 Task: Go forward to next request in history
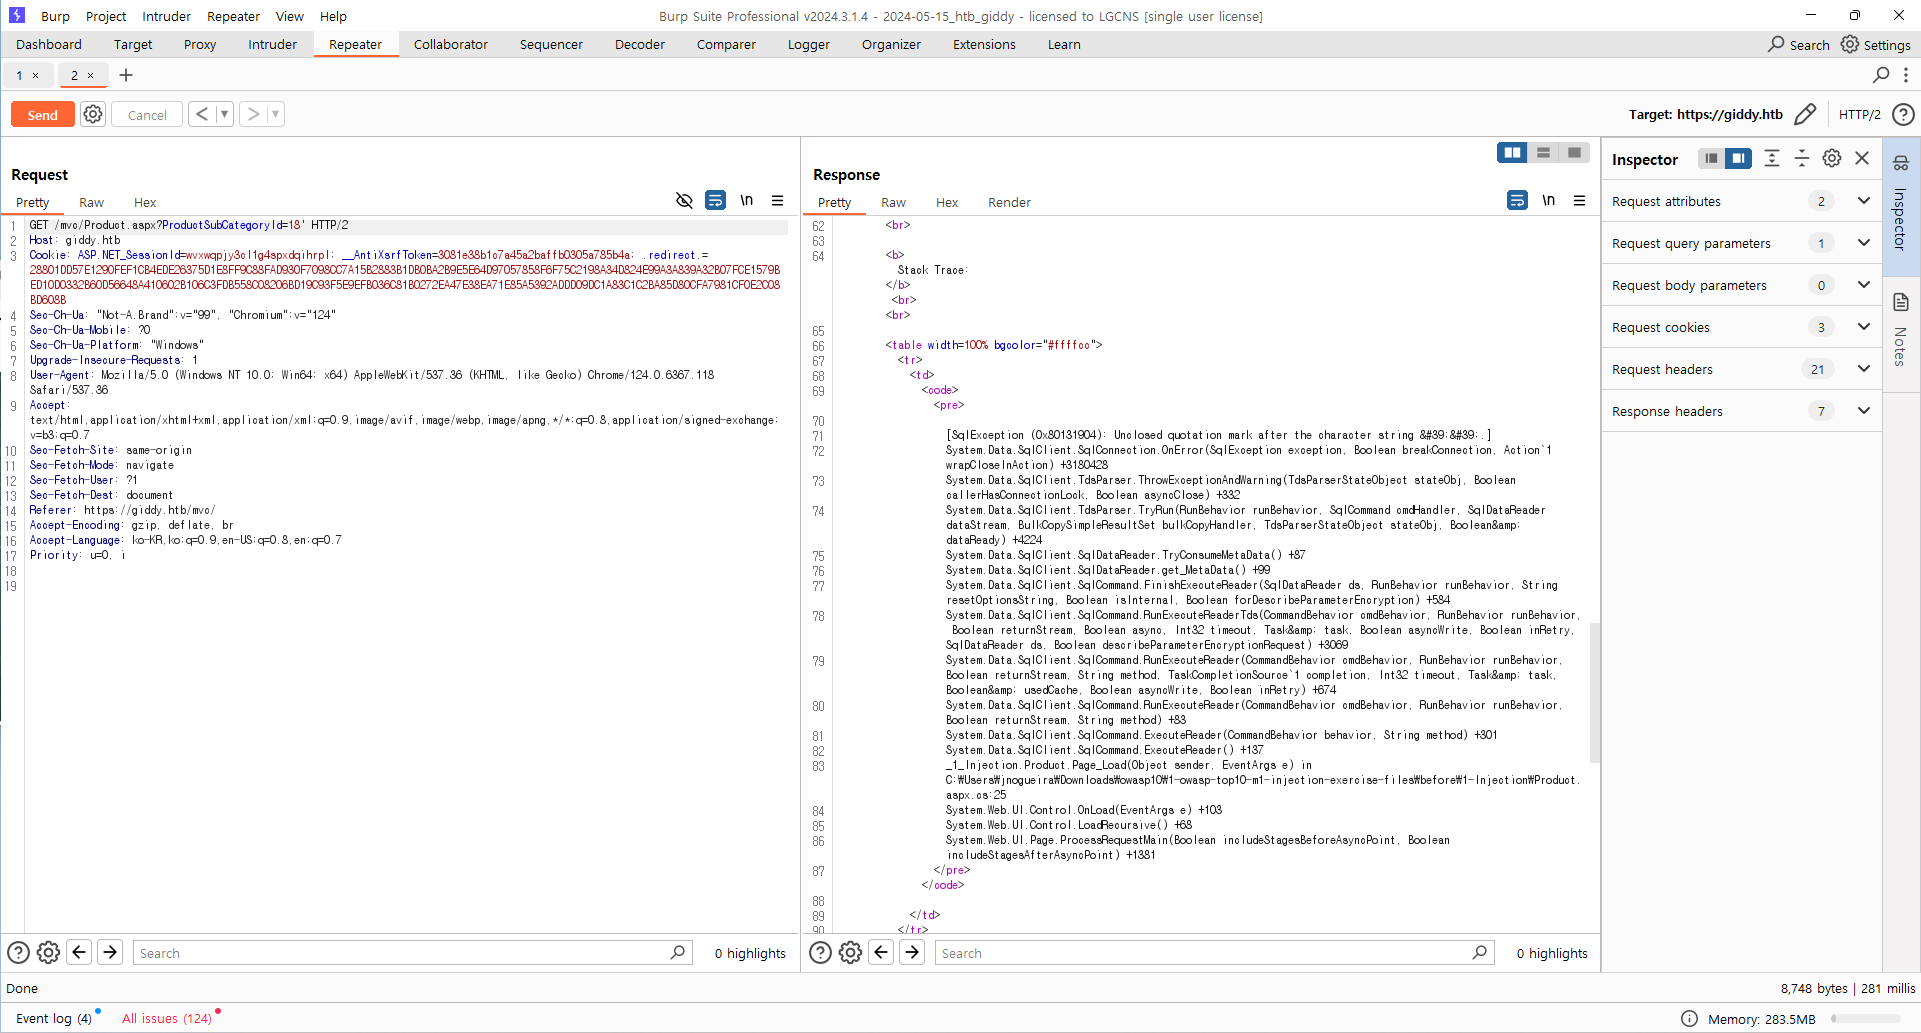(253, 114)
